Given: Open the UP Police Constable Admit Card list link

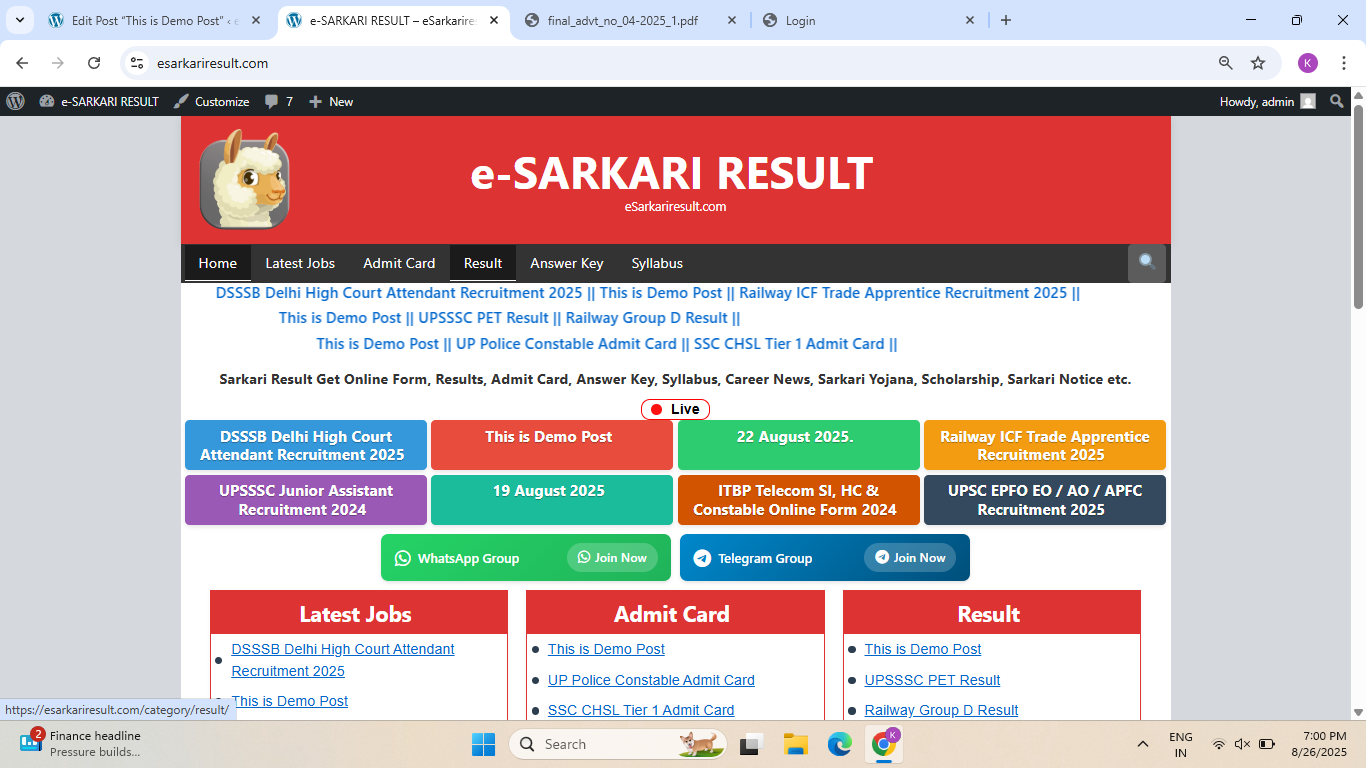Looking at the screenshot, I should 651,680.
